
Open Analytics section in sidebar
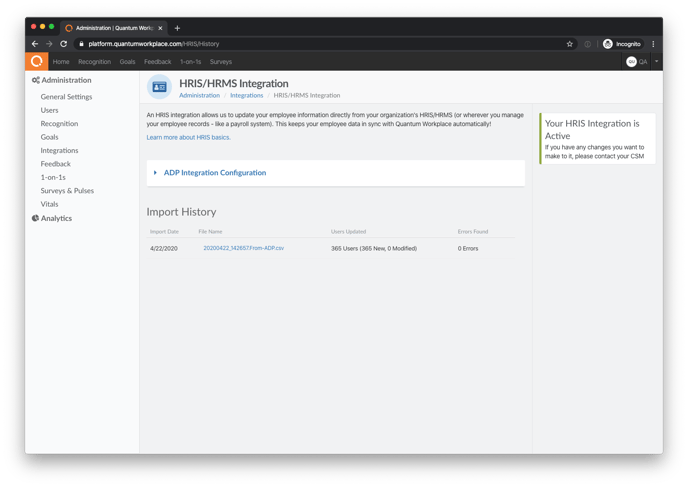56,218
